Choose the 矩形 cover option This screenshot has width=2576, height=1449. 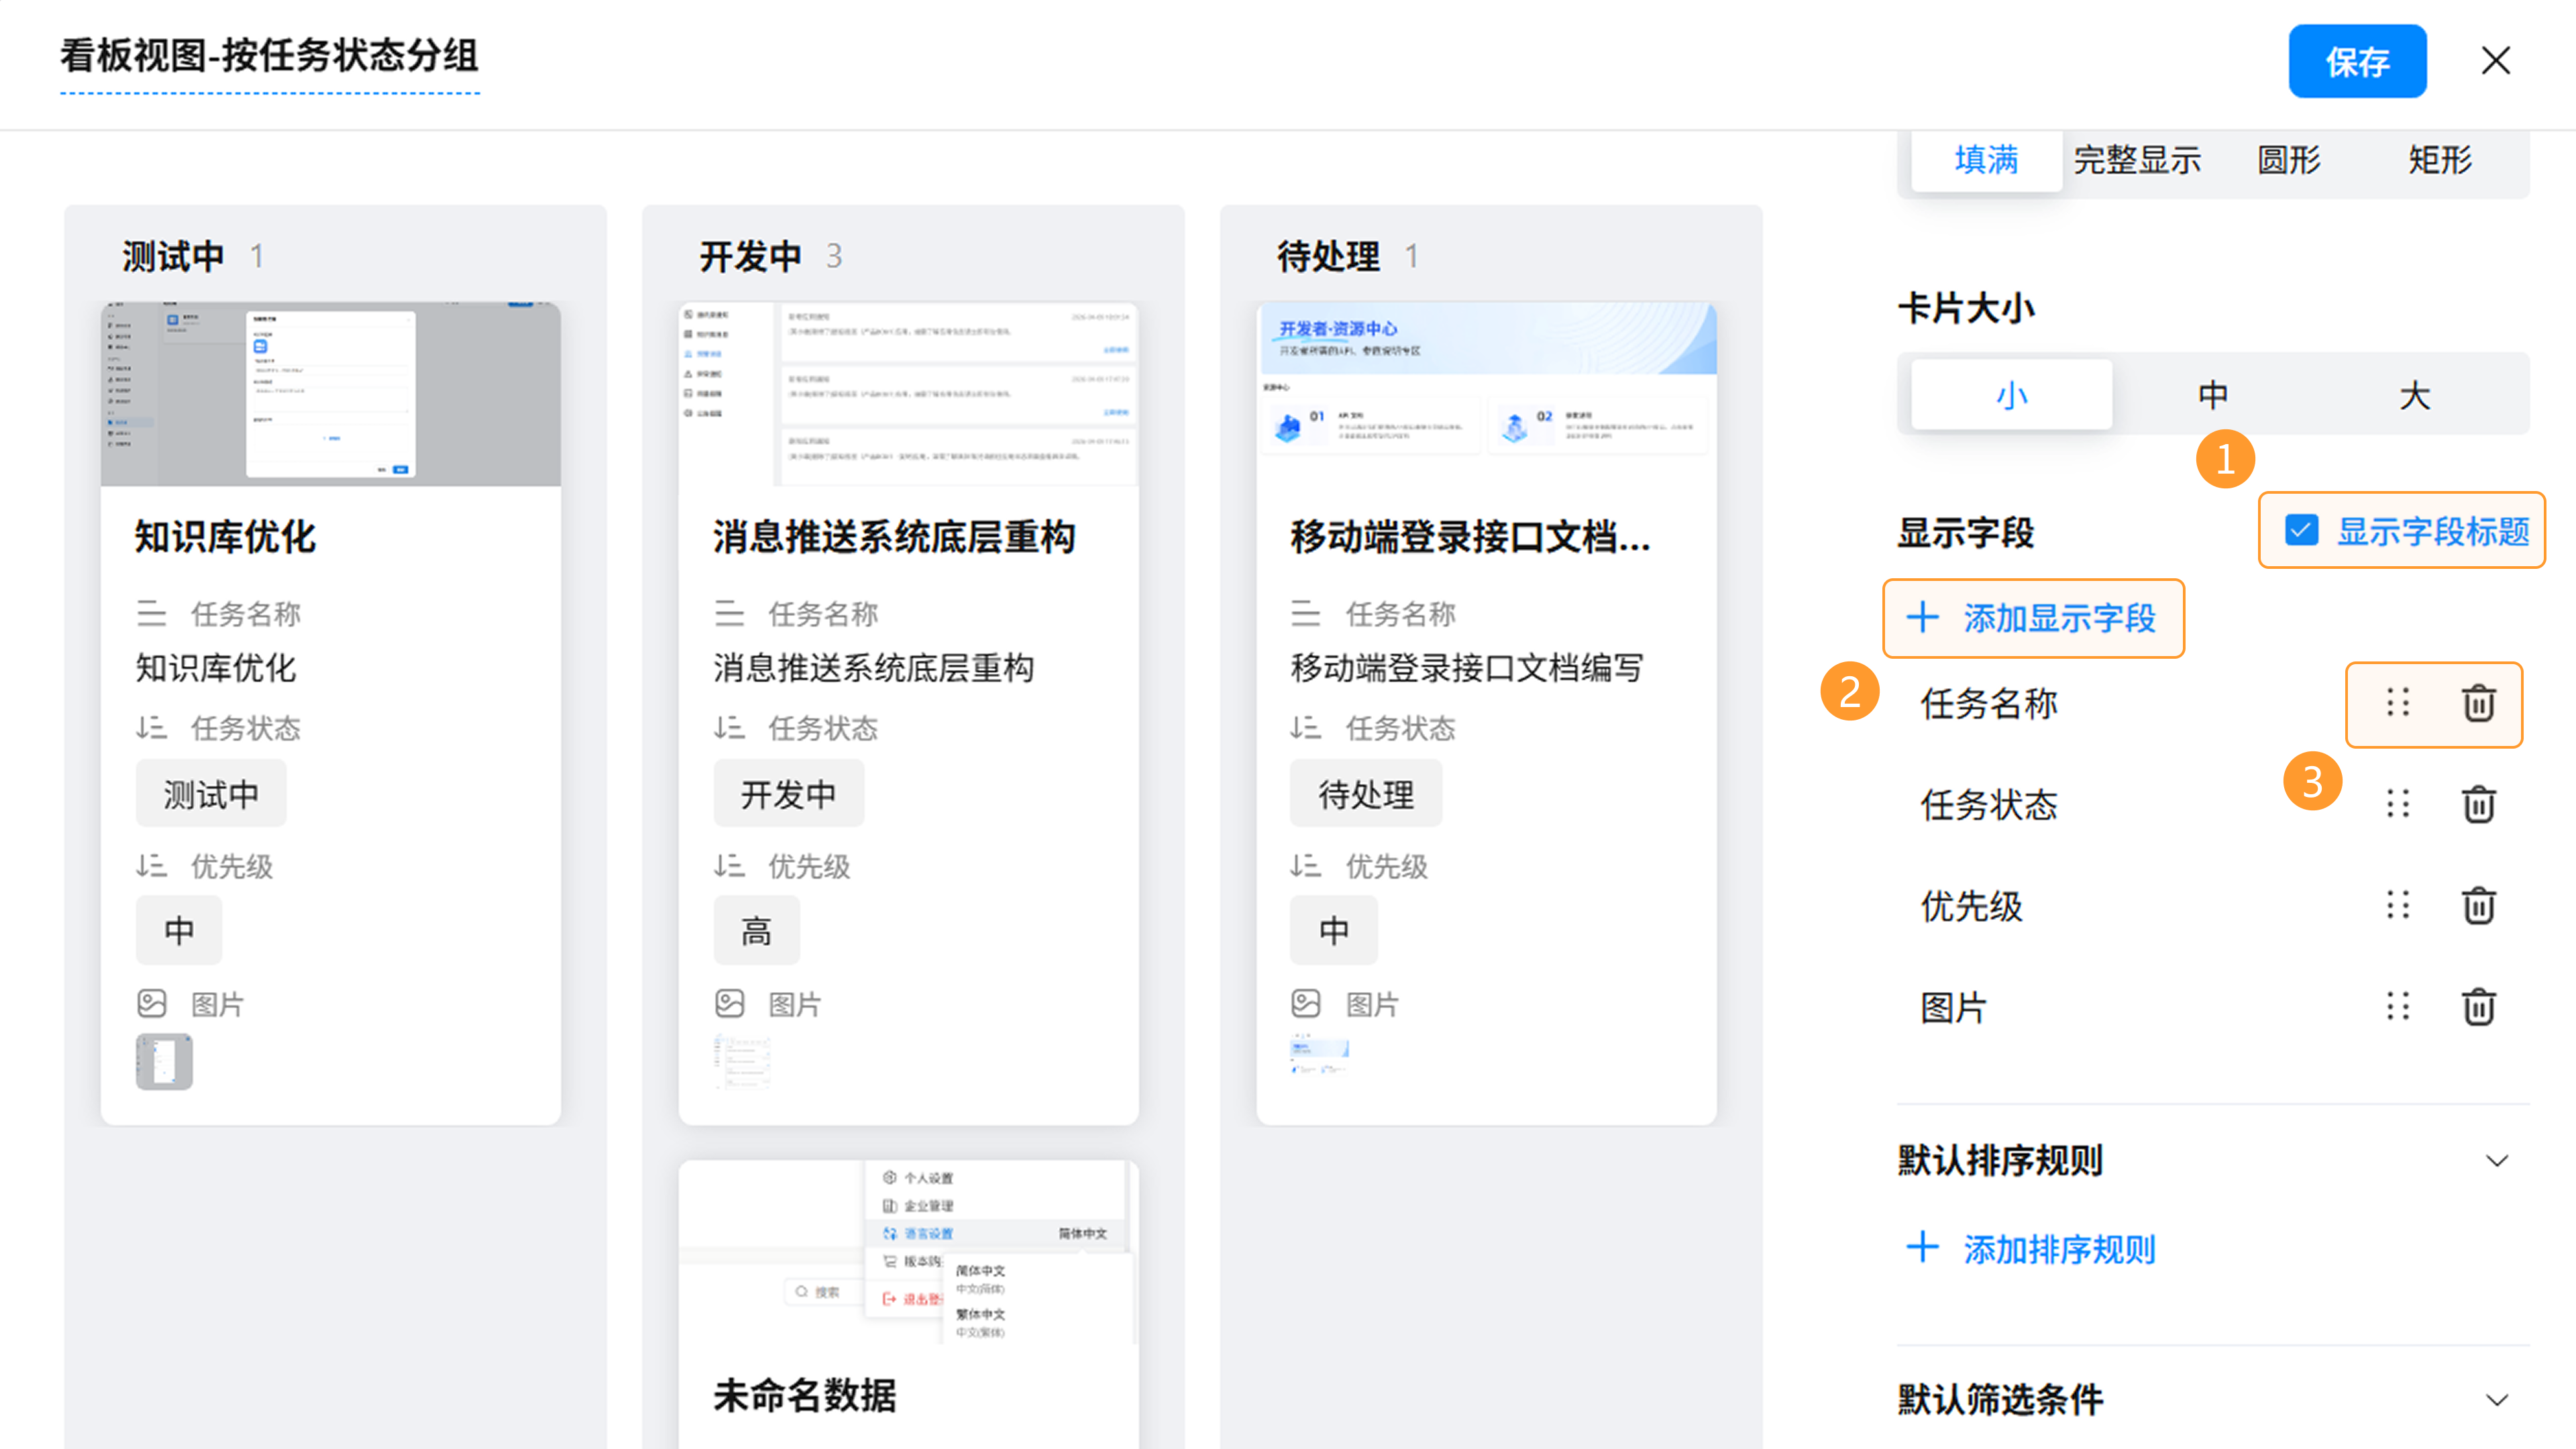point(2439,160)
